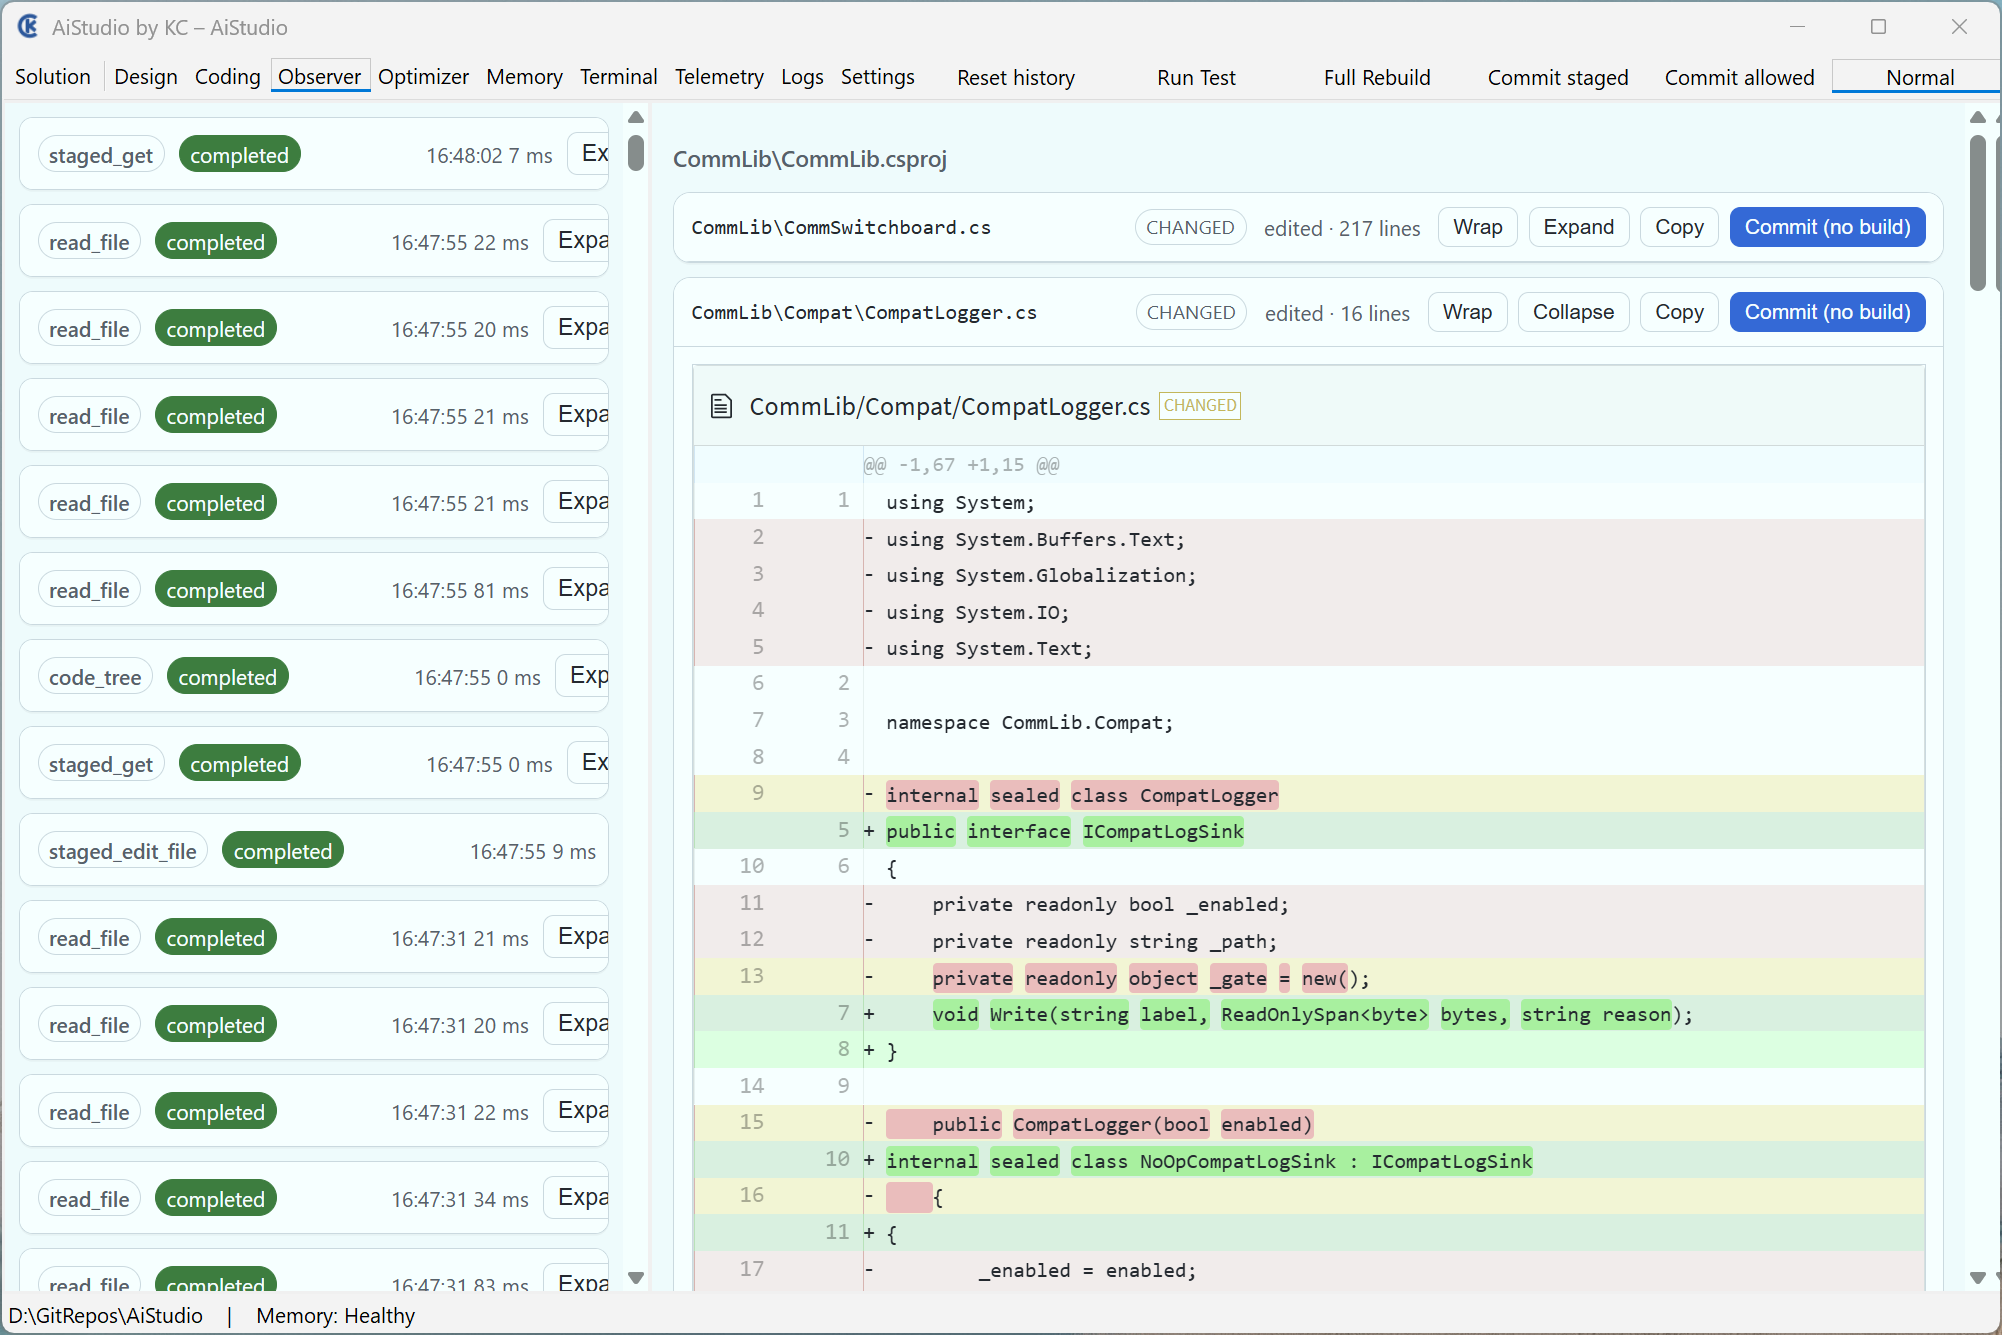
Task: Click the staged_edit_file log entry
Action: [123, 851]
